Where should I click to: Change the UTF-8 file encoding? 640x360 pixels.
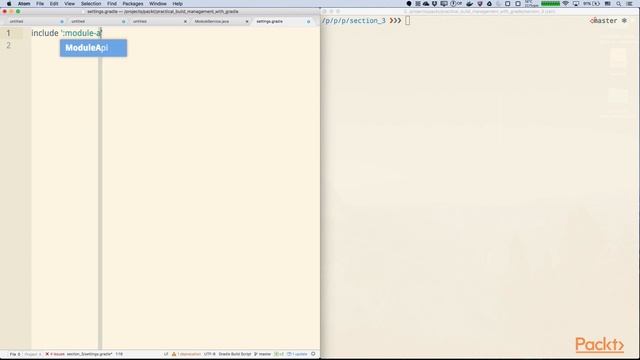pos(209,354)
